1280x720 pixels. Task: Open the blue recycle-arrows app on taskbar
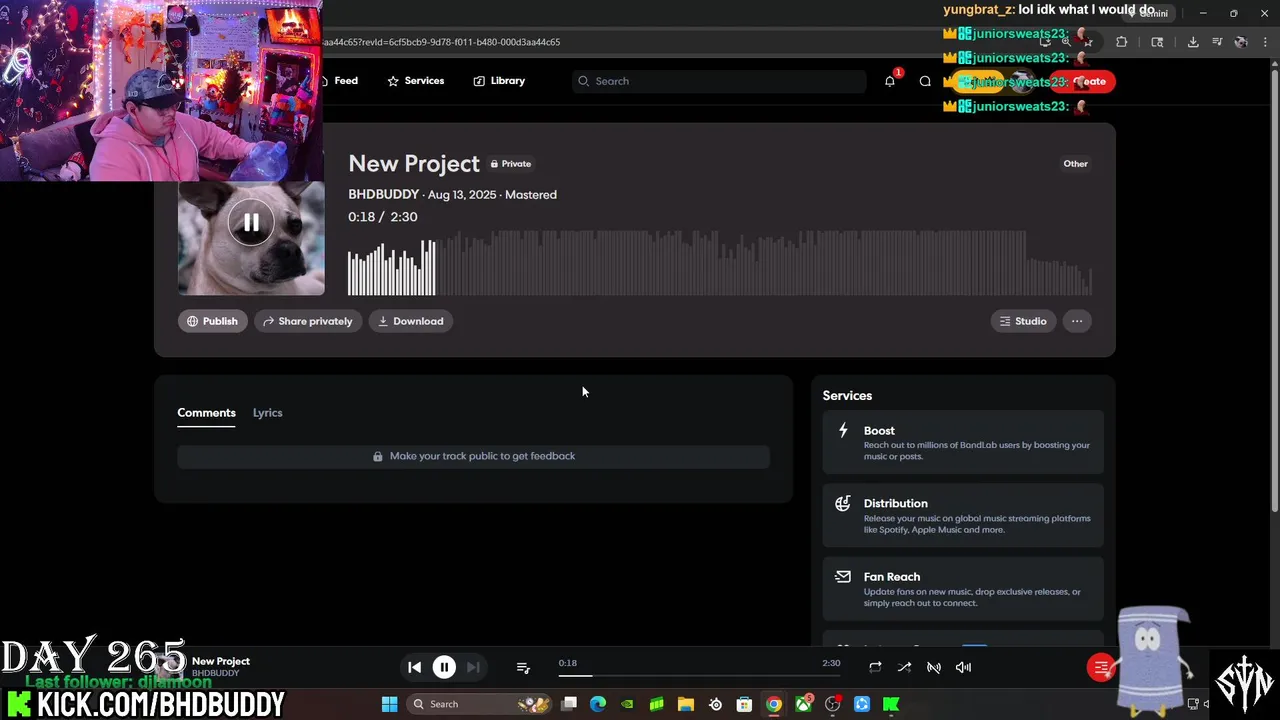click(x=862, y=704)
